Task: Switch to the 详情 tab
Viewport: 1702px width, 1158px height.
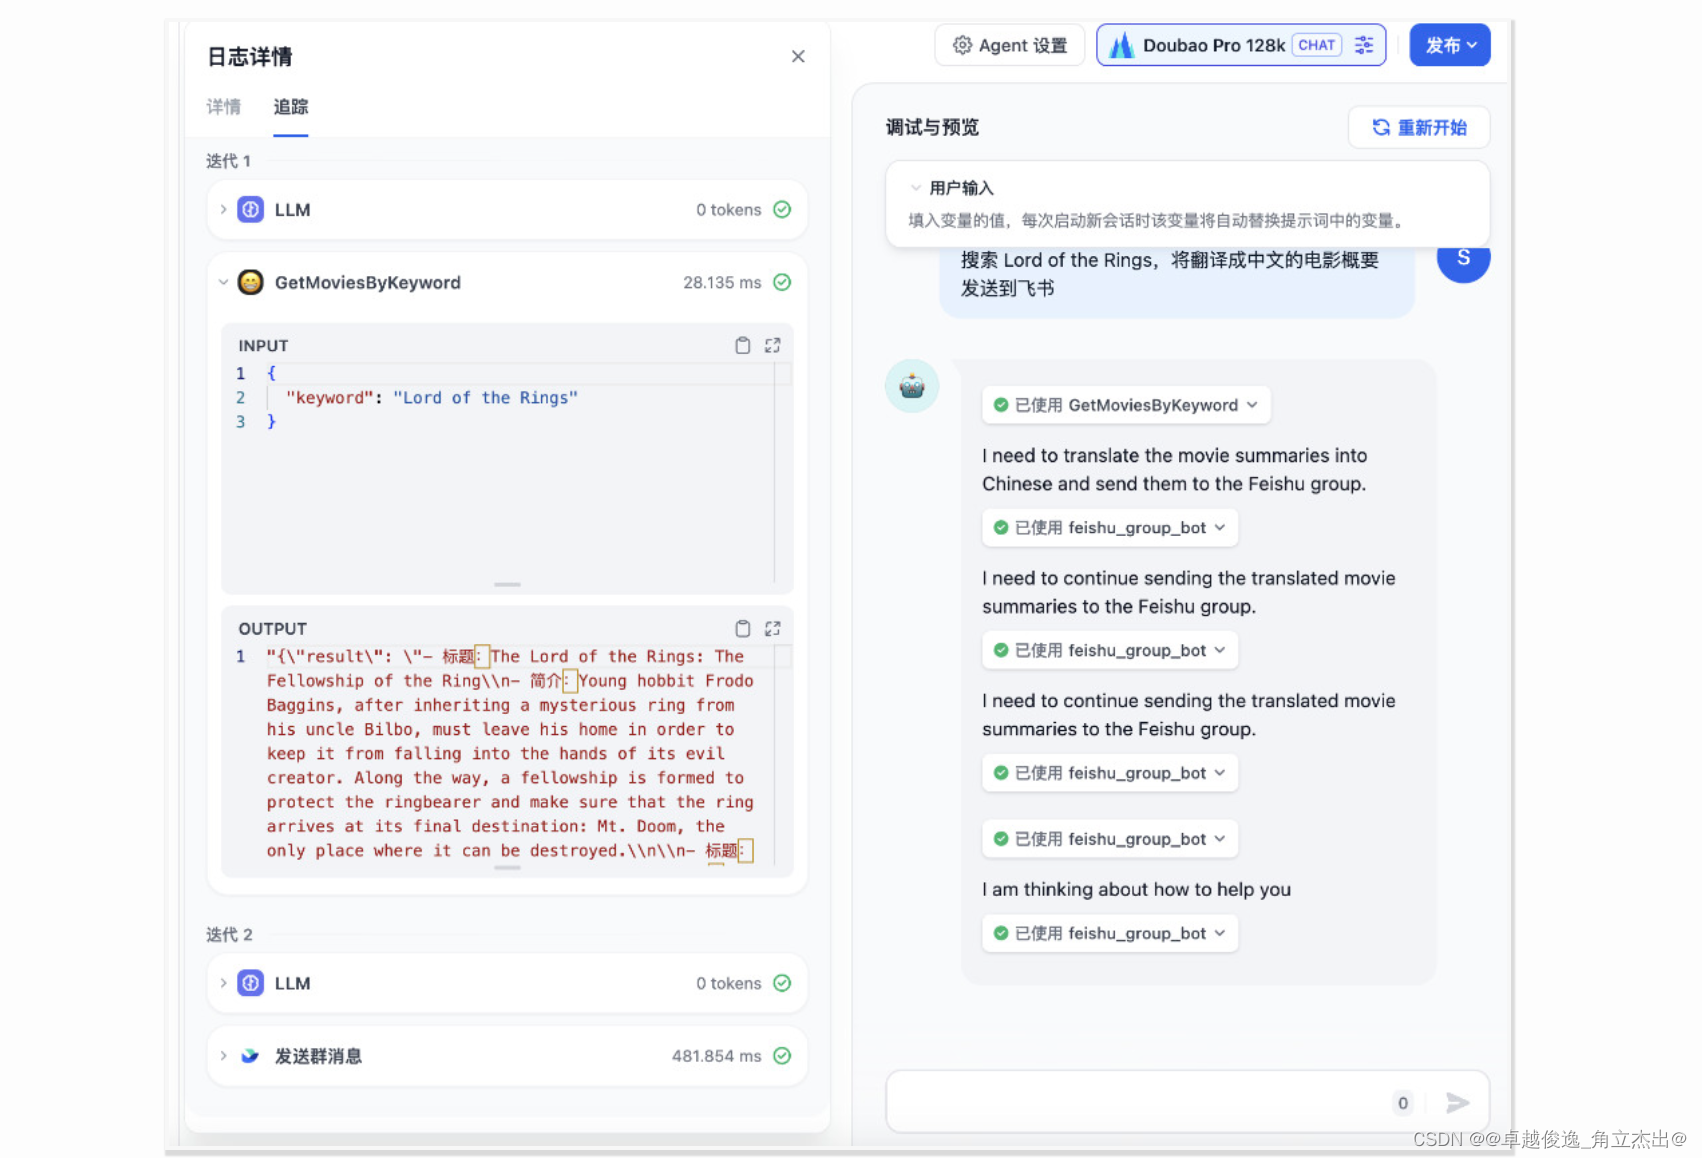Action: (x=224, y=107)
